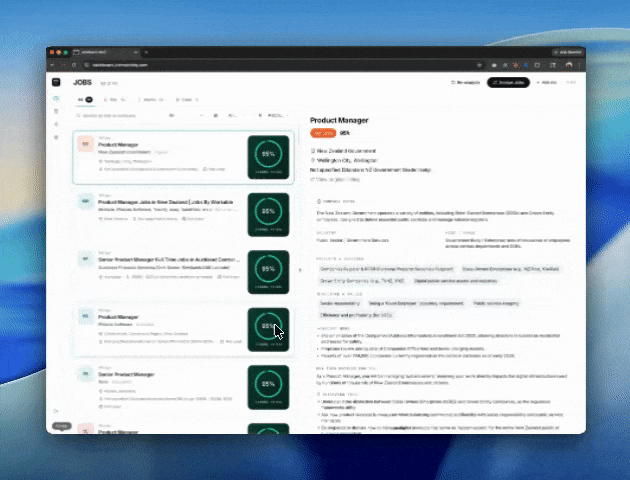Open the first filter dropdown after the search field
Image resolution: width=630 pixels, height=480 pixels.
pos(186,116)
